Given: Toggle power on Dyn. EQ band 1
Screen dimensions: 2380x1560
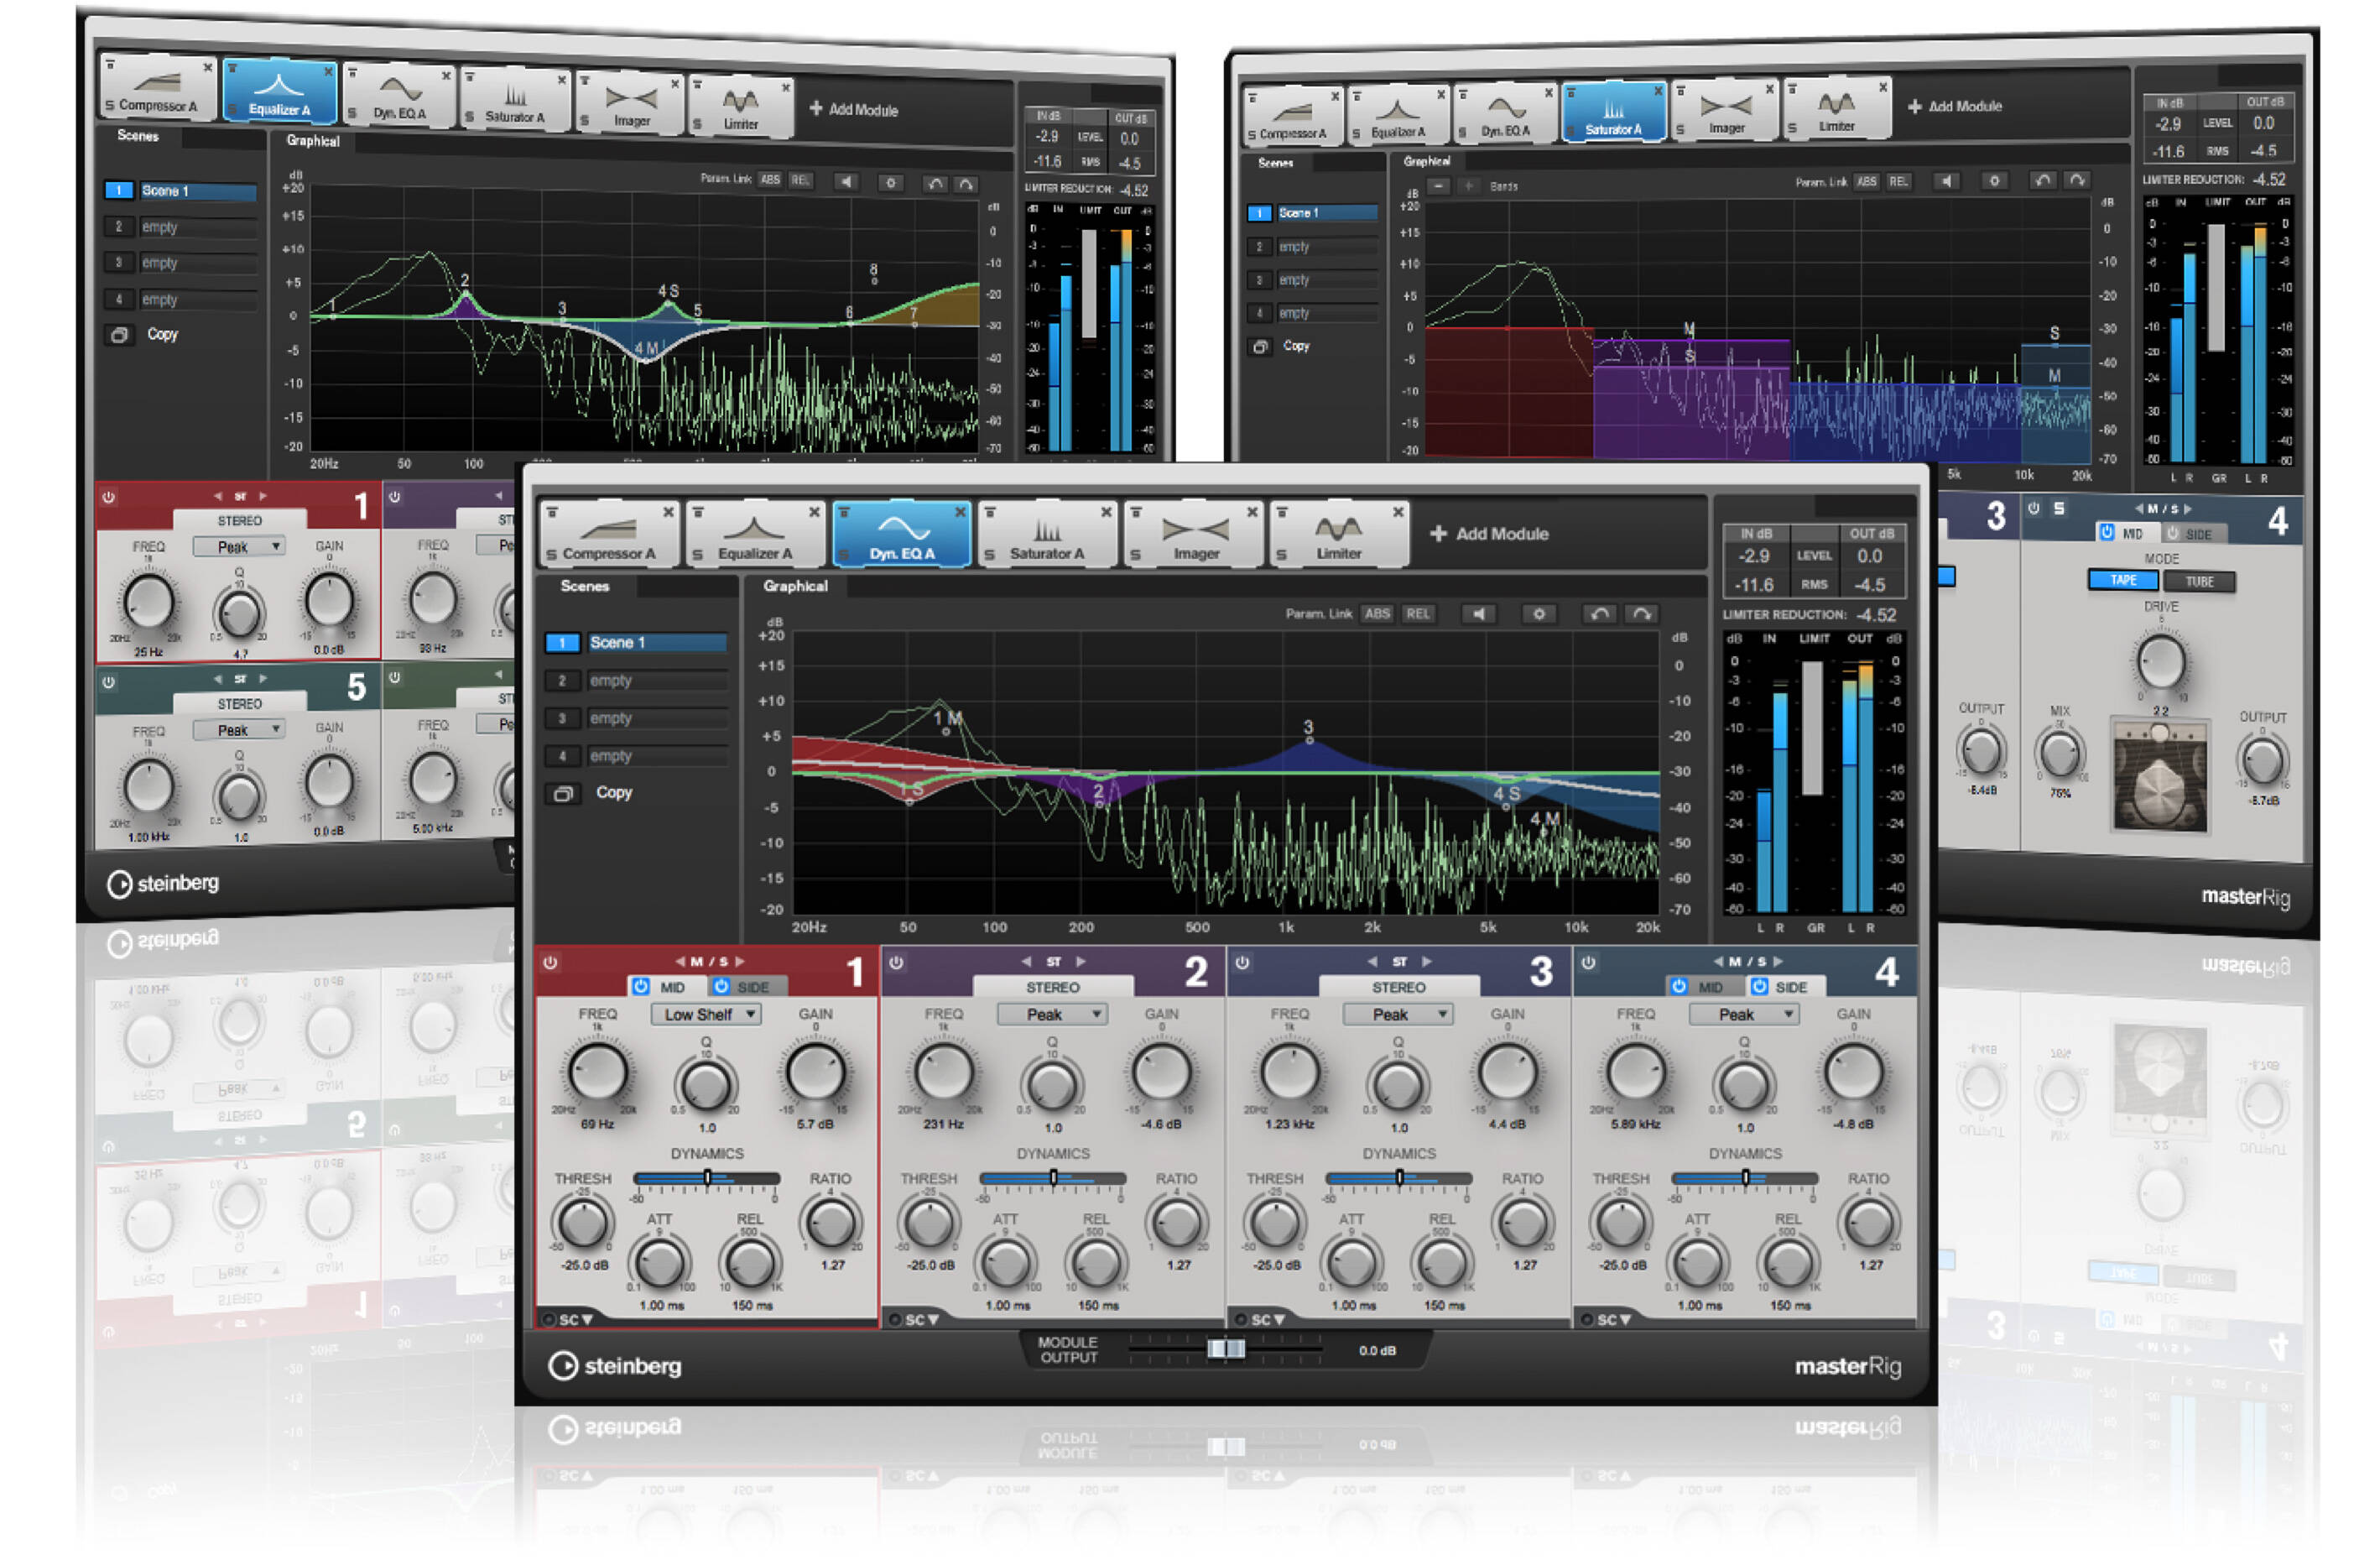Looking at the screenshot, I should [550, 963].
